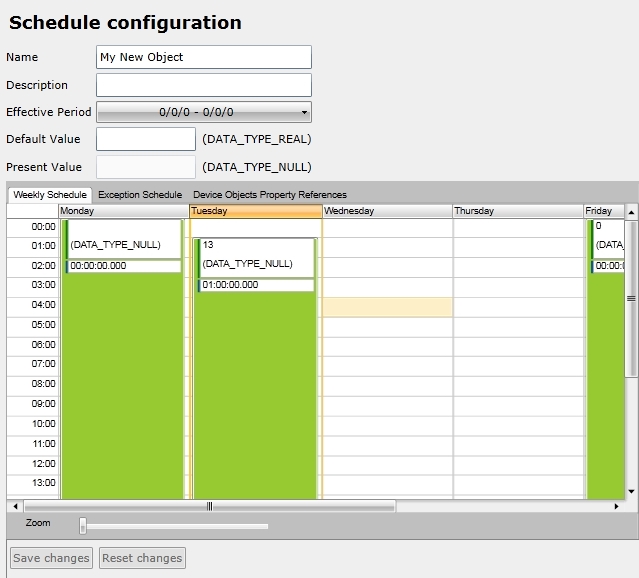Click Monday's 00:00:00.000 time field
The image size is (639, 578).
click(x=124, y=266)
